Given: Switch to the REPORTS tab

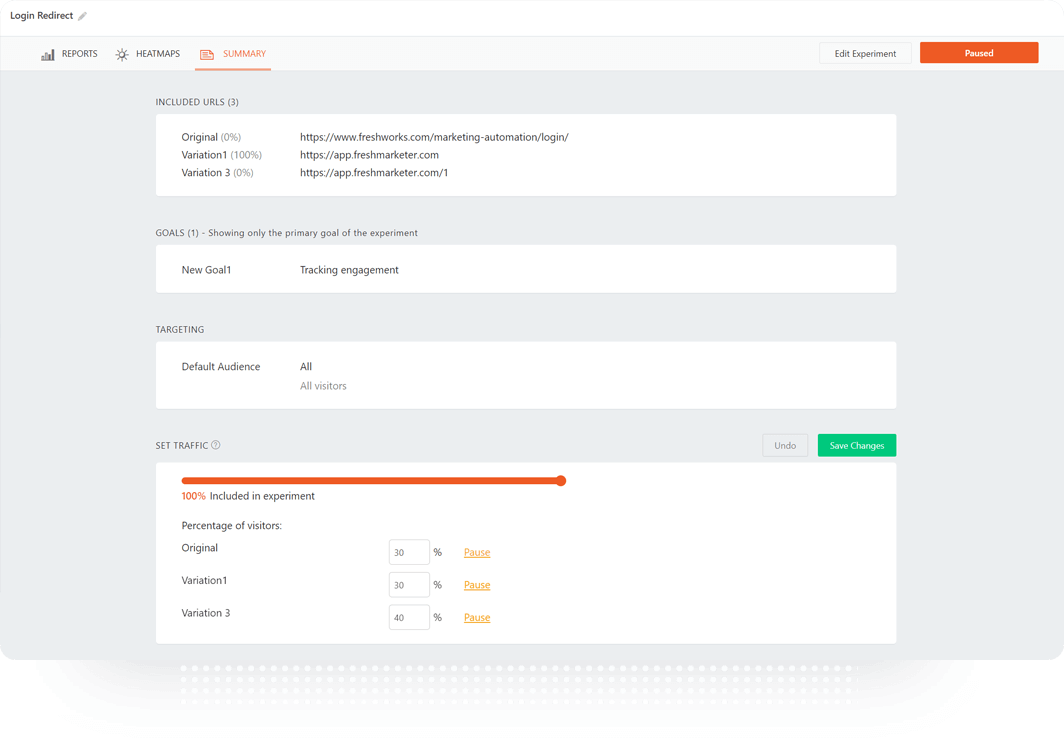Looking at the screenshot, I should [x=79, y=54].
